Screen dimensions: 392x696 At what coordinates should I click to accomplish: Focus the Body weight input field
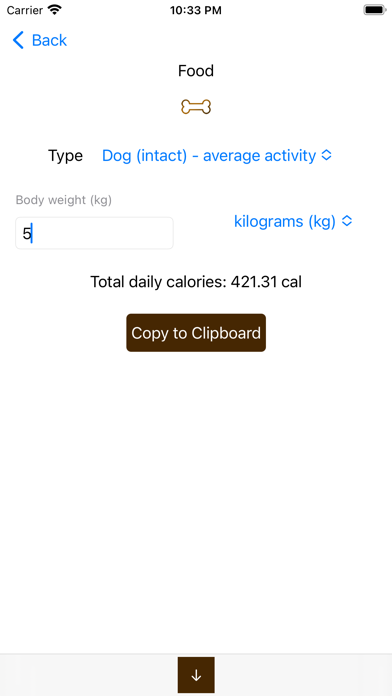94,233
